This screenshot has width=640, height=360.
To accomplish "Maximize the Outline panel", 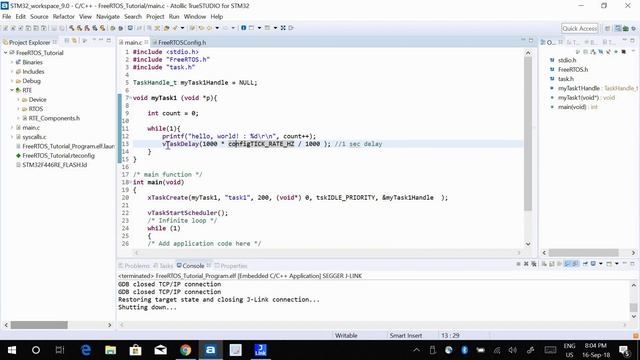I will (x=632, y=40).
